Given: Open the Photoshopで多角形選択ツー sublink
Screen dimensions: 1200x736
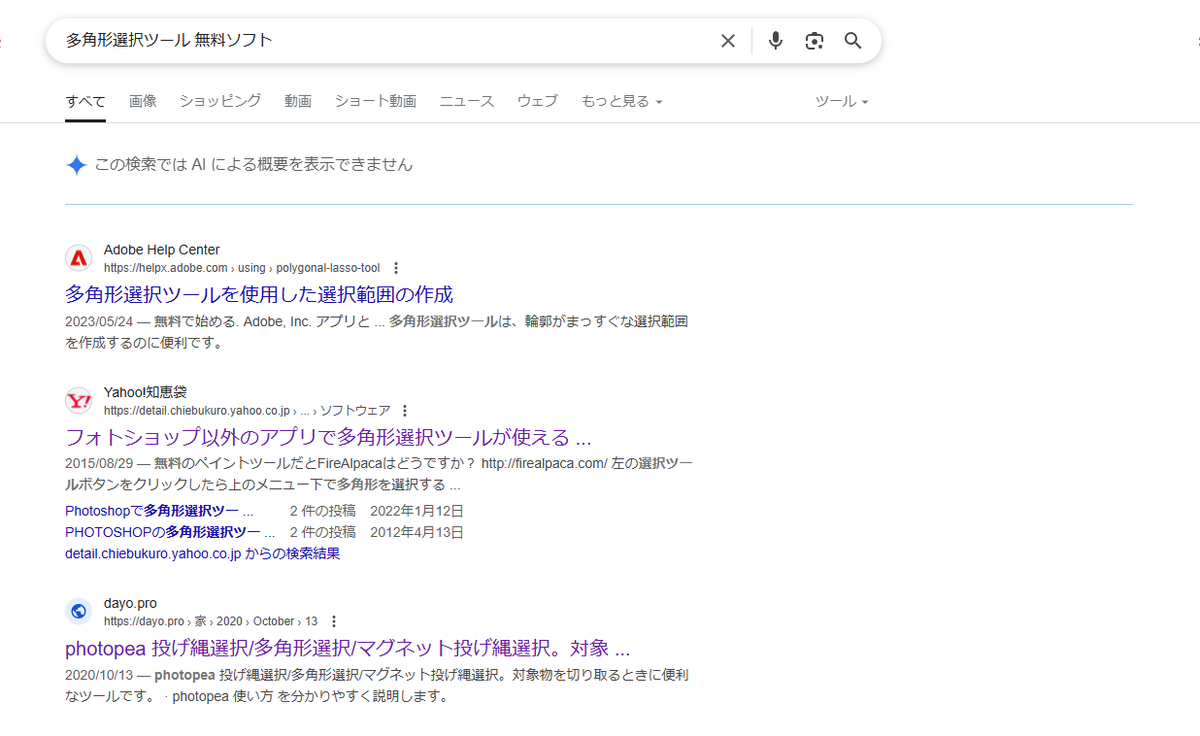Looking at the screenshot, I should pos(159,511).
